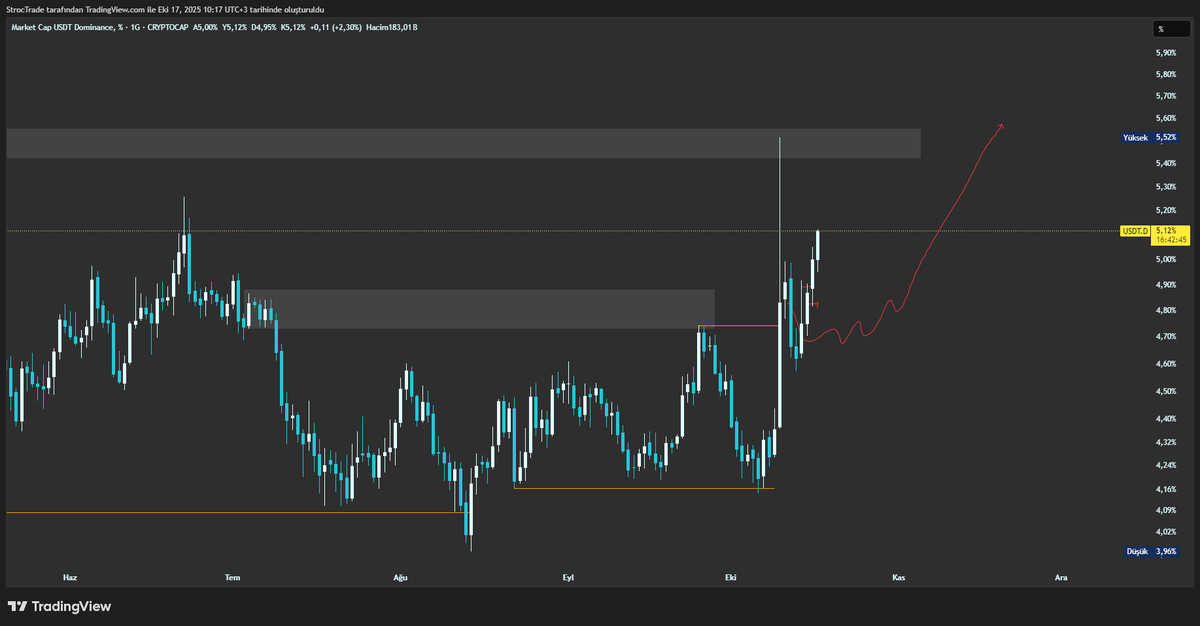Viewport: 1200px width, 626px height.
Task: Click the Tem month label on time axis
Action: point(232,578)
